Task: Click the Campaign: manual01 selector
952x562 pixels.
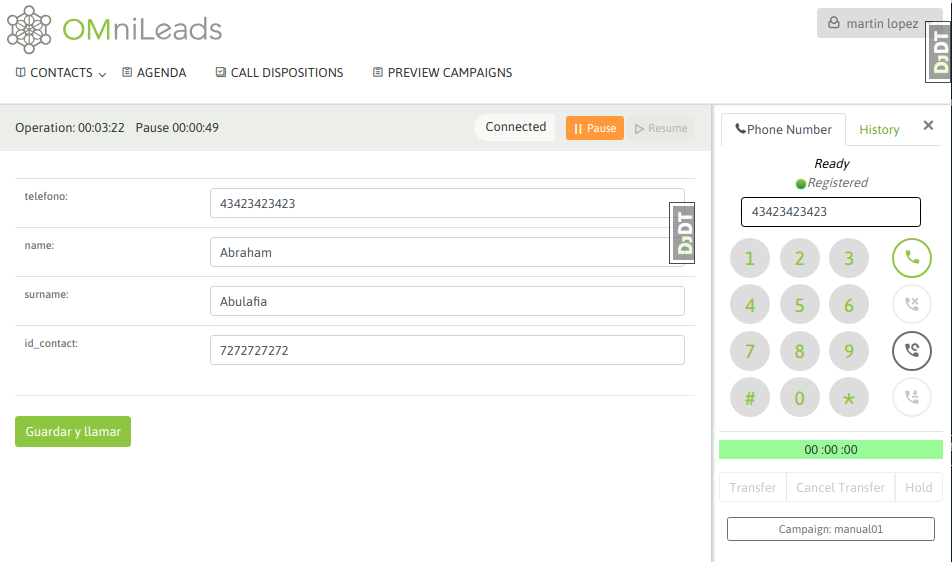Action: point(830,529)
